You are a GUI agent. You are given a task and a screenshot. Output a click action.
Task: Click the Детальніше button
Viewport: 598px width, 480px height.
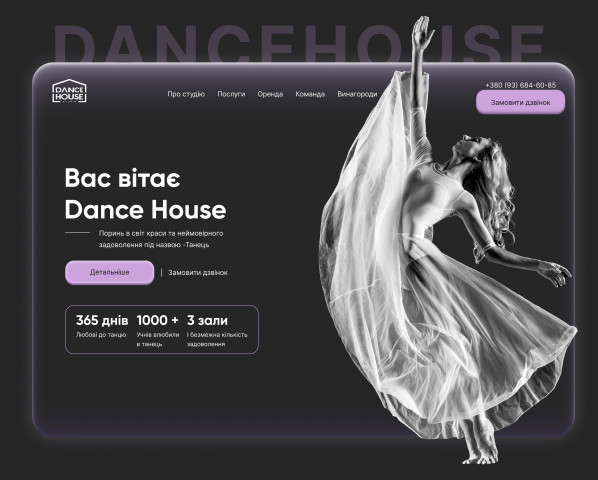tap(109, 272)
